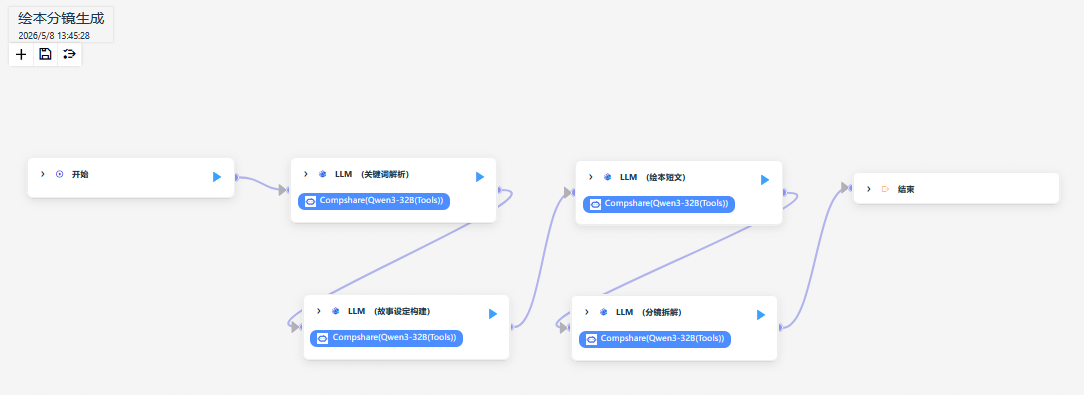Select the LLM (分镜拆解) node title
This screenshot has width=1084, height=395.
coord(649,312)
